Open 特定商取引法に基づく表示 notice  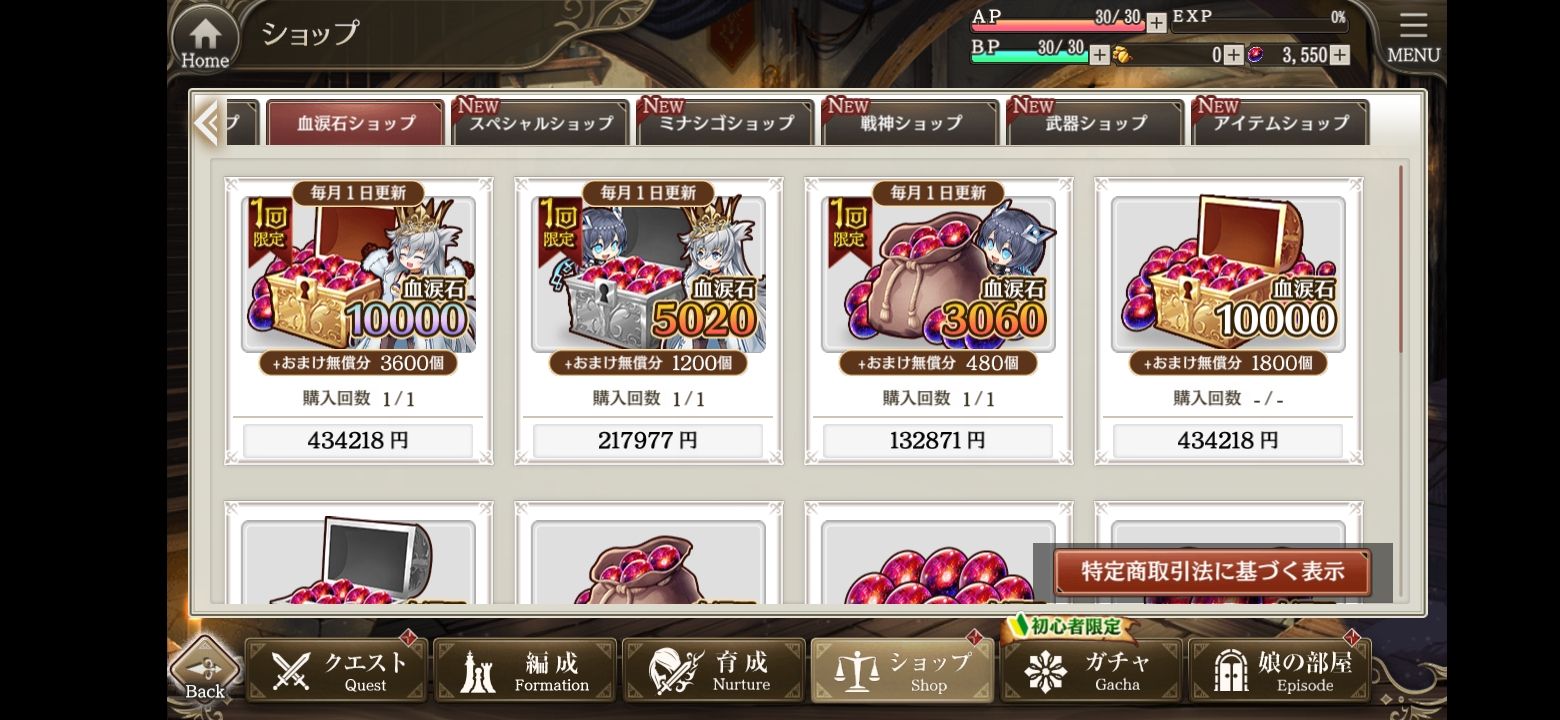[x=1212, y=572]
